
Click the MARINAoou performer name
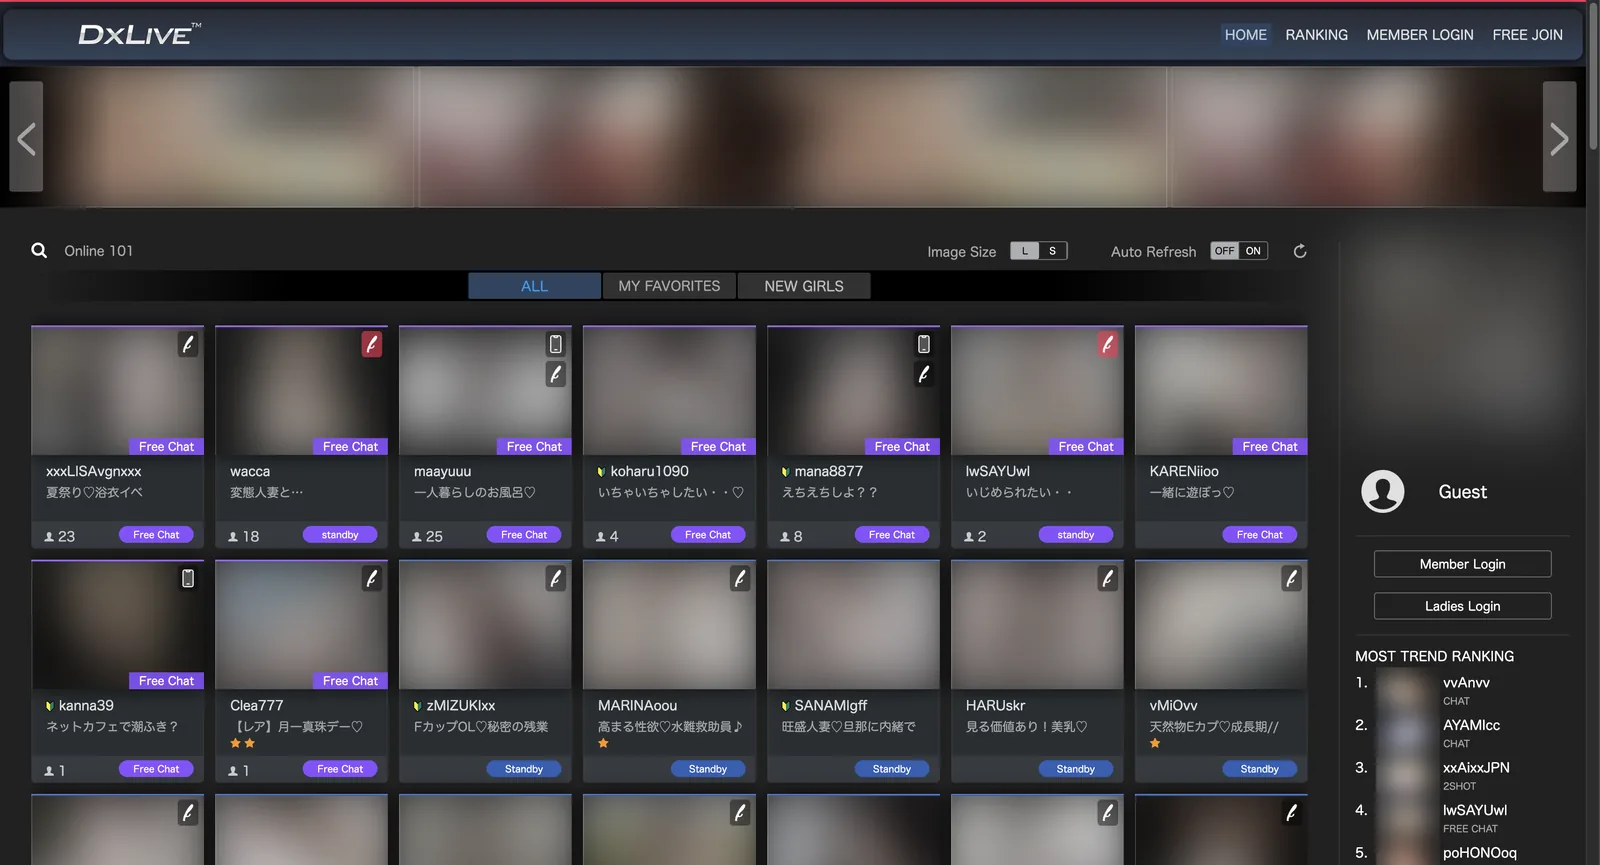[637, 705]
